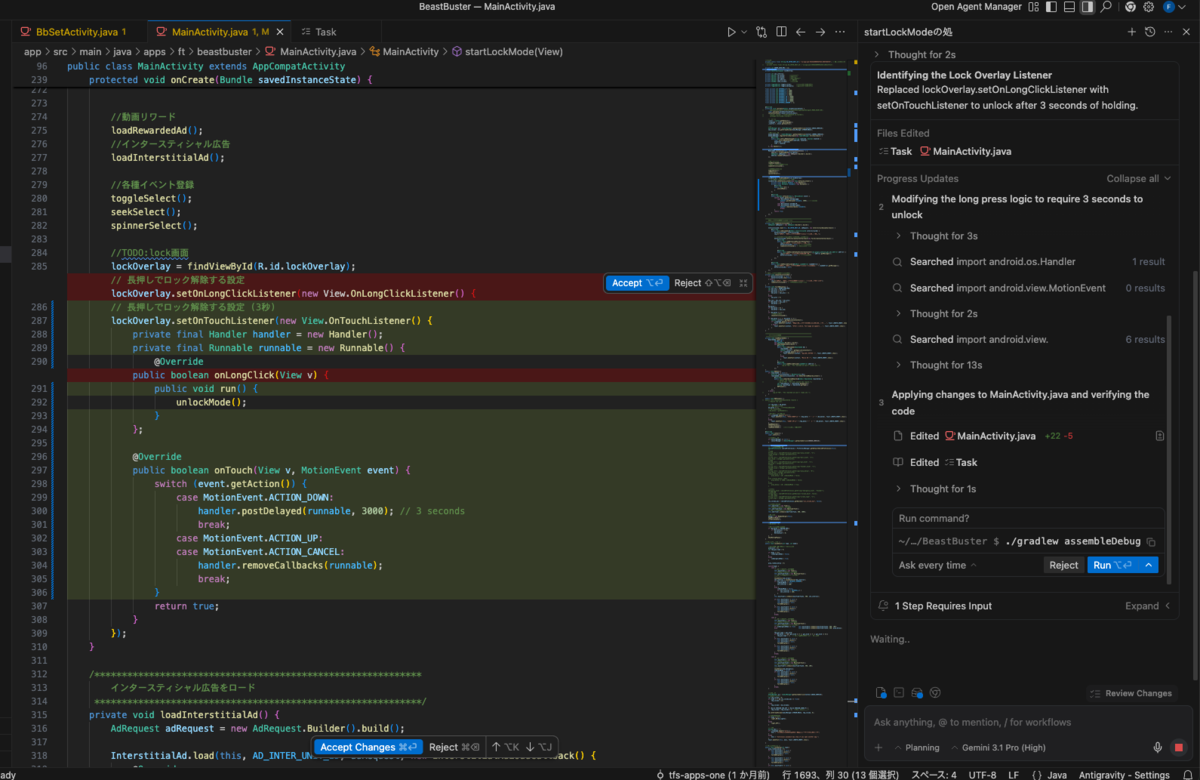Viewport: 1200px width, 780px height.
Task: Start a new agent conversation
Action: [1132, 32]
